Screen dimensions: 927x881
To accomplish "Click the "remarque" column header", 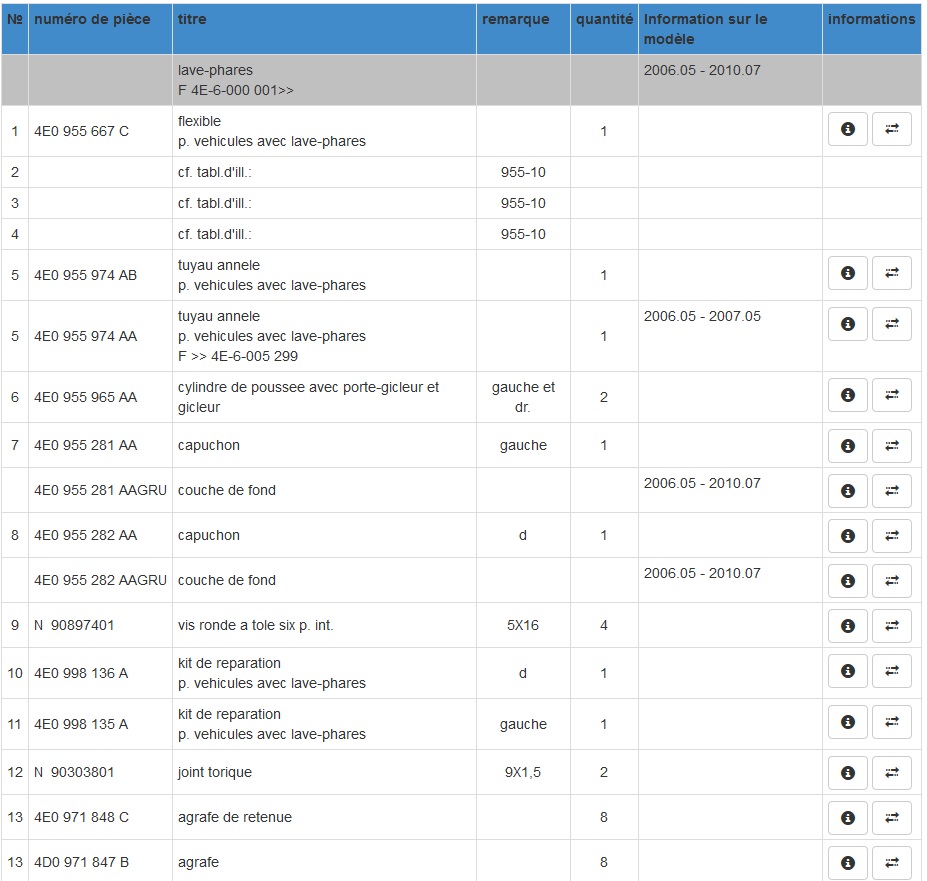I will click(515, 19).
